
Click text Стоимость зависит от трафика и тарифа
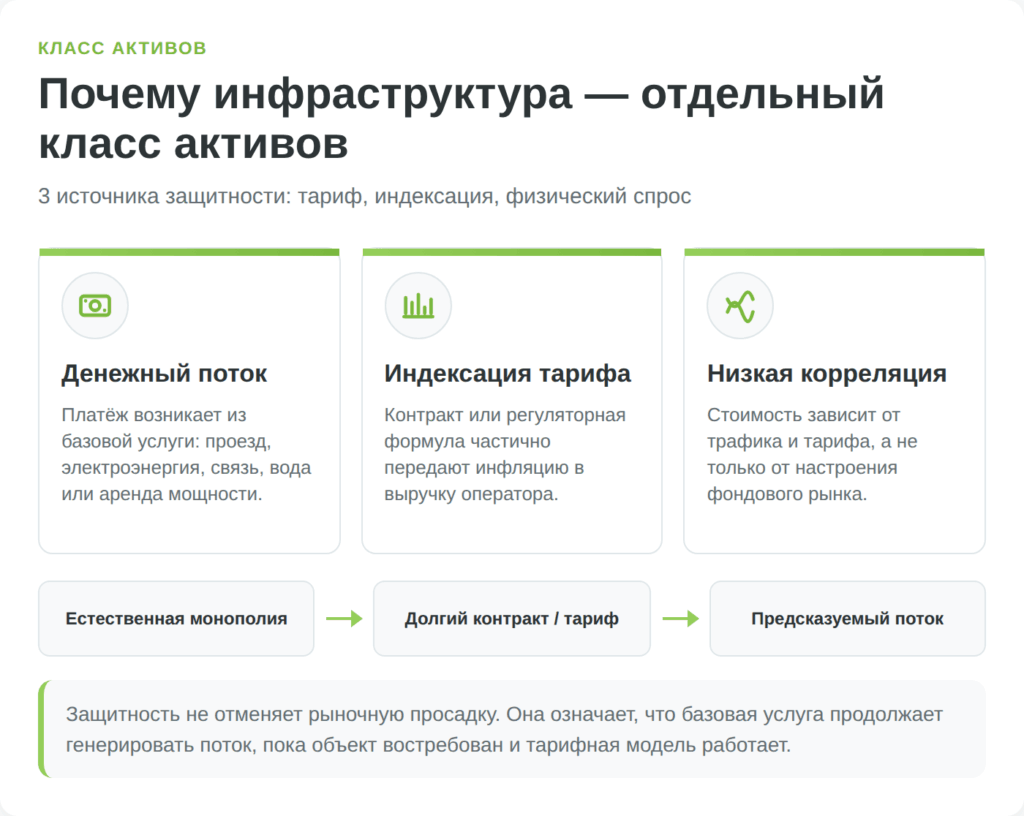[x=812, y=454]
